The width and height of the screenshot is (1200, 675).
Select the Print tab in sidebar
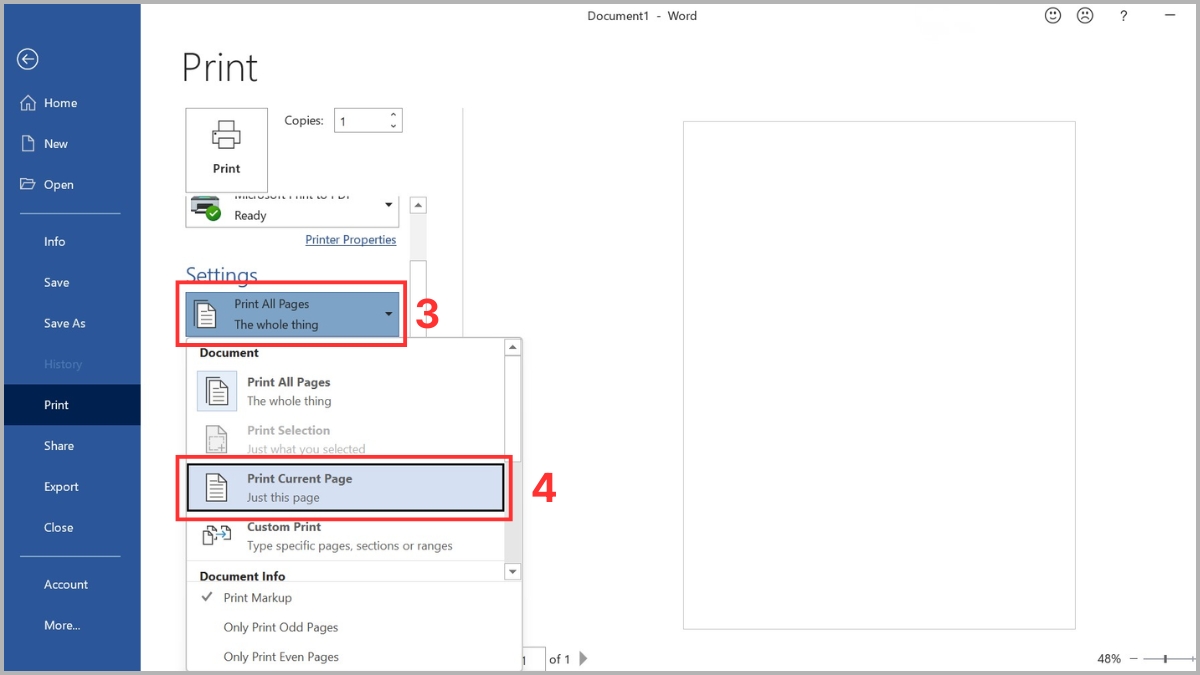(72, 405)
